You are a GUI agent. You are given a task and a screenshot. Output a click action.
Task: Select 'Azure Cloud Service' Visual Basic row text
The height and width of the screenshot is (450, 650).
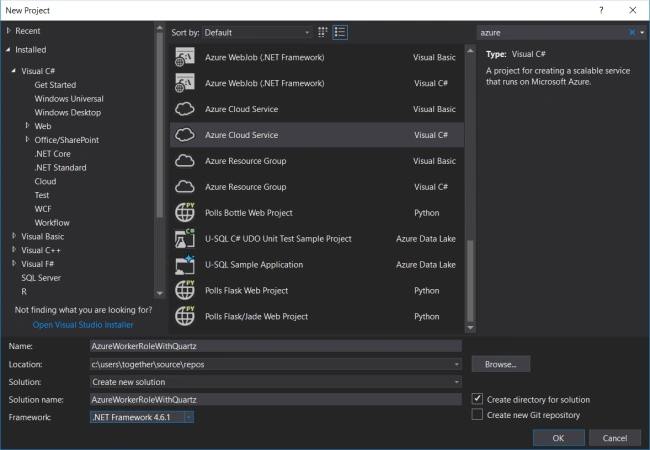pyautogui.click(x=241, y=109)
